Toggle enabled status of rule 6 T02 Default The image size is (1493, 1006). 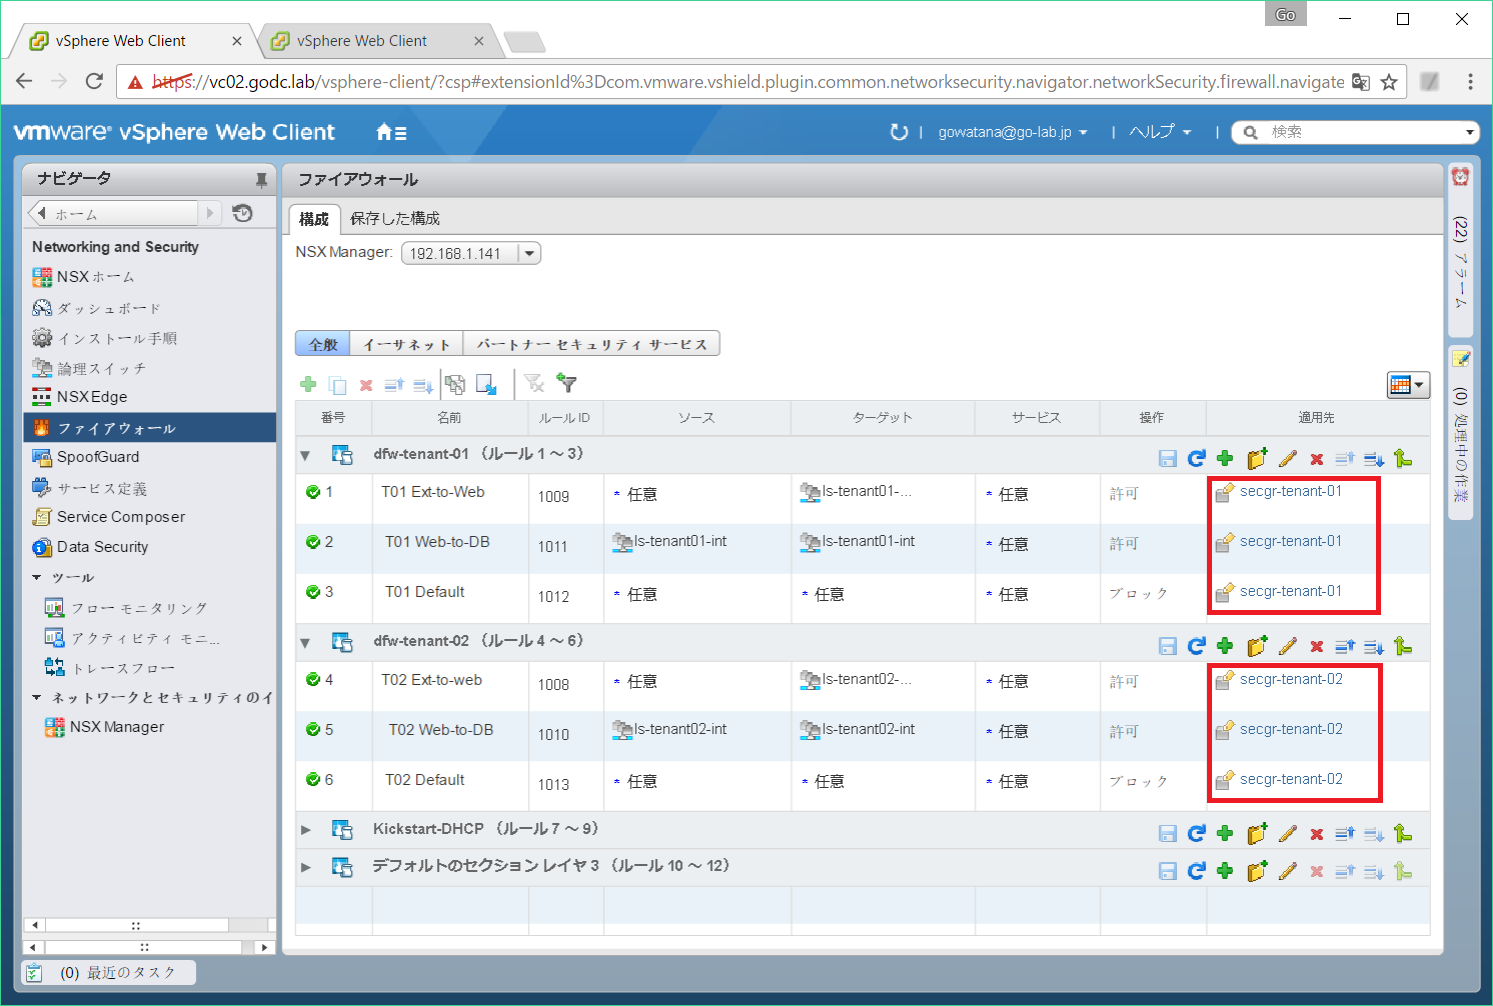pos(313,780)
